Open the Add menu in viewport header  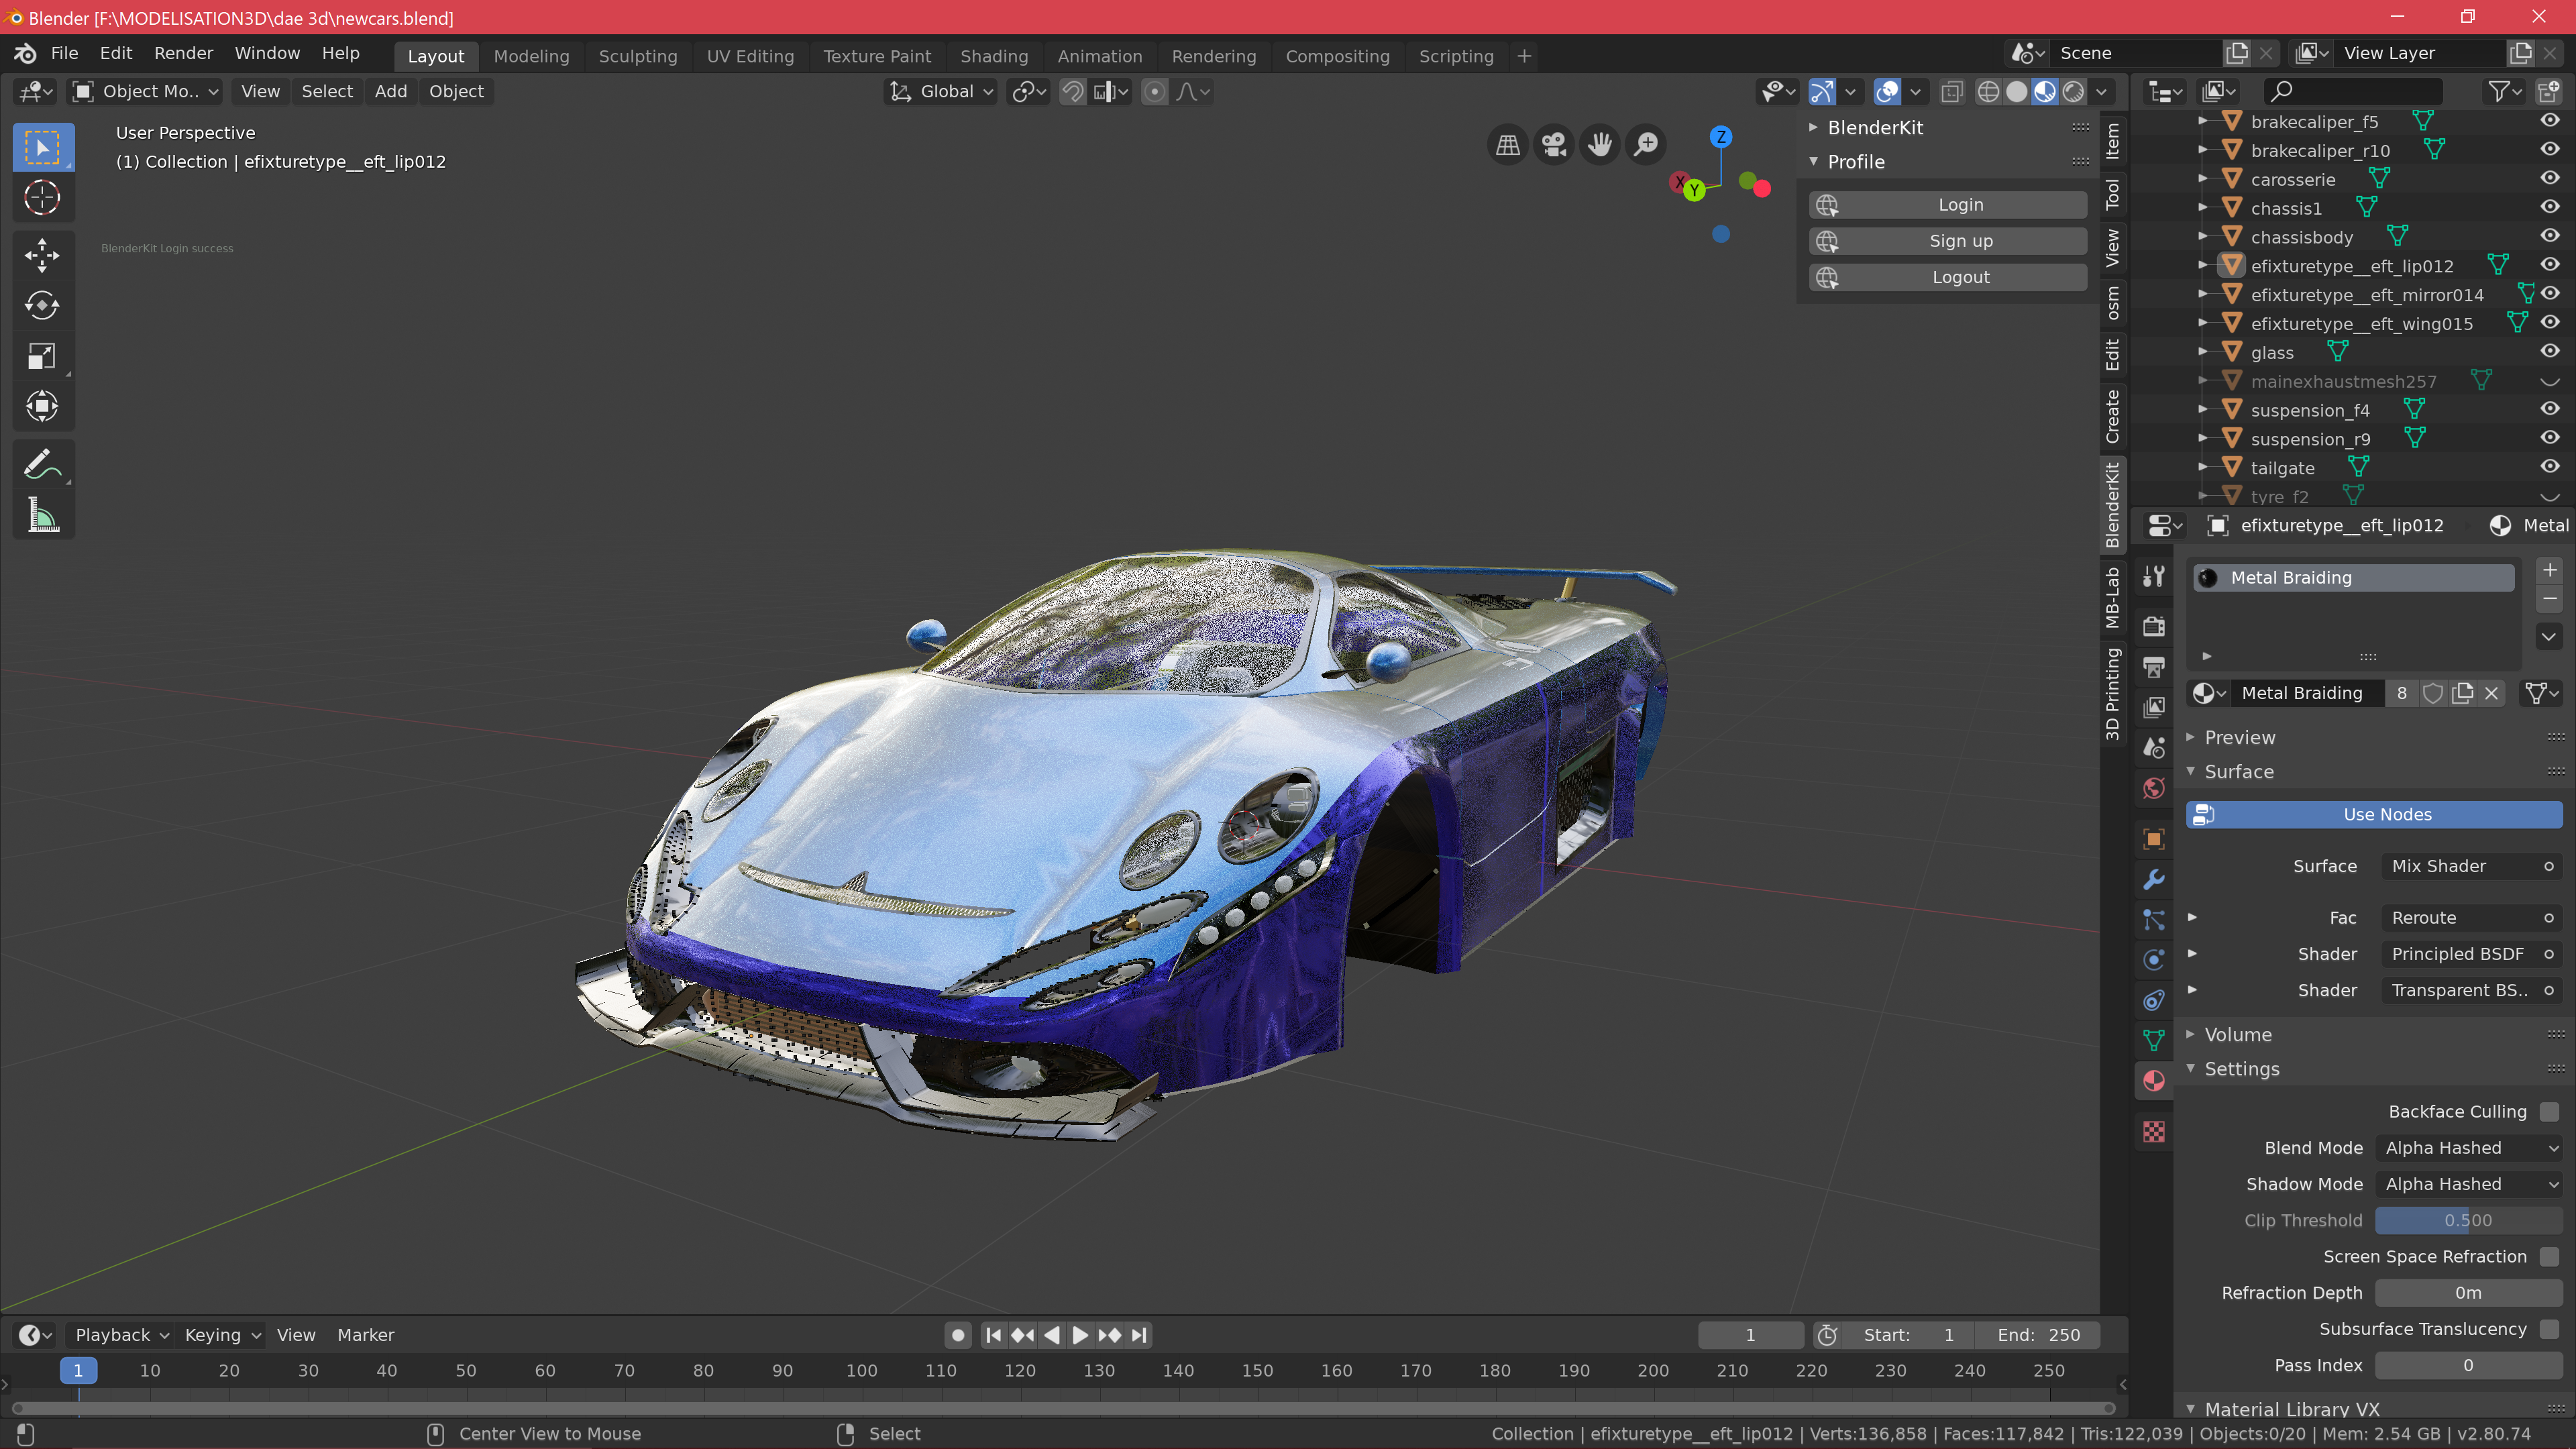coord(390,91)
